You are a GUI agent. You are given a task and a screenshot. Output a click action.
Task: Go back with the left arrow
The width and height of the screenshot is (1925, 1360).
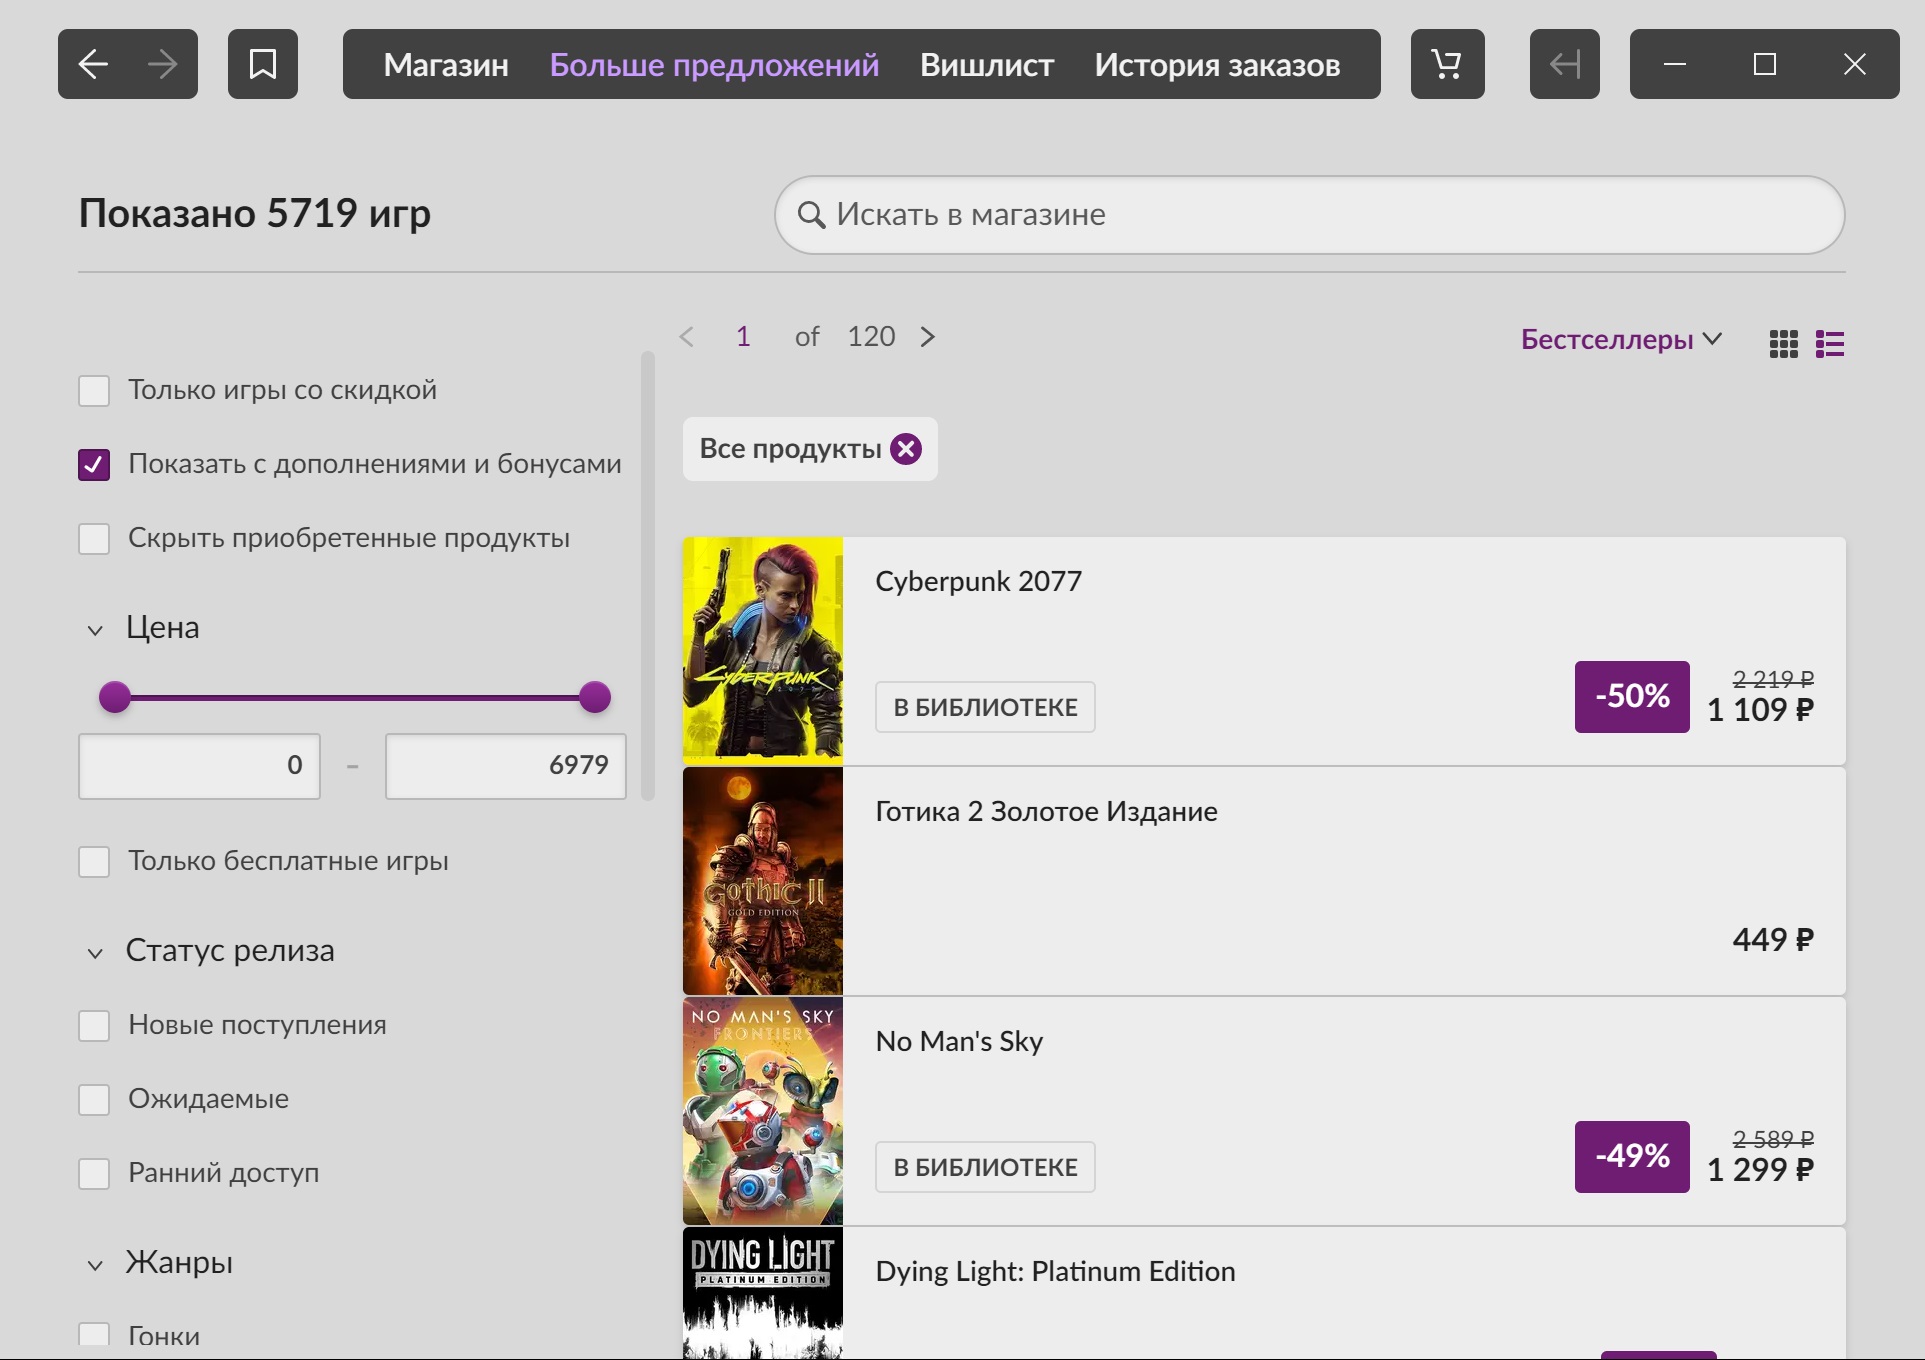pos(93,64)
